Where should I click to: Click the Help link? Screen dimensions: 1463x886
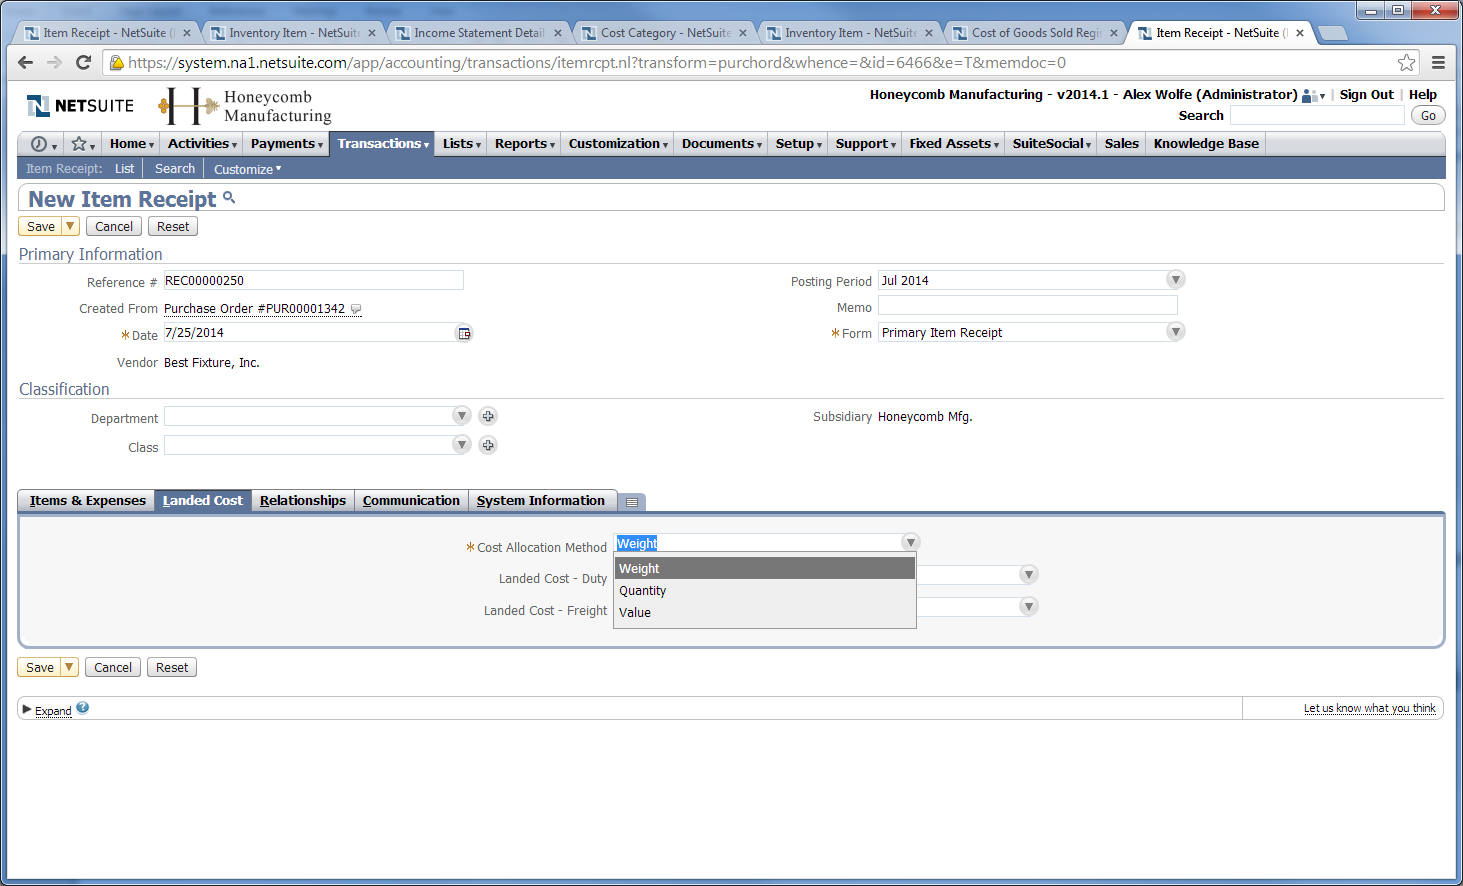click(x=1422, y=95)
